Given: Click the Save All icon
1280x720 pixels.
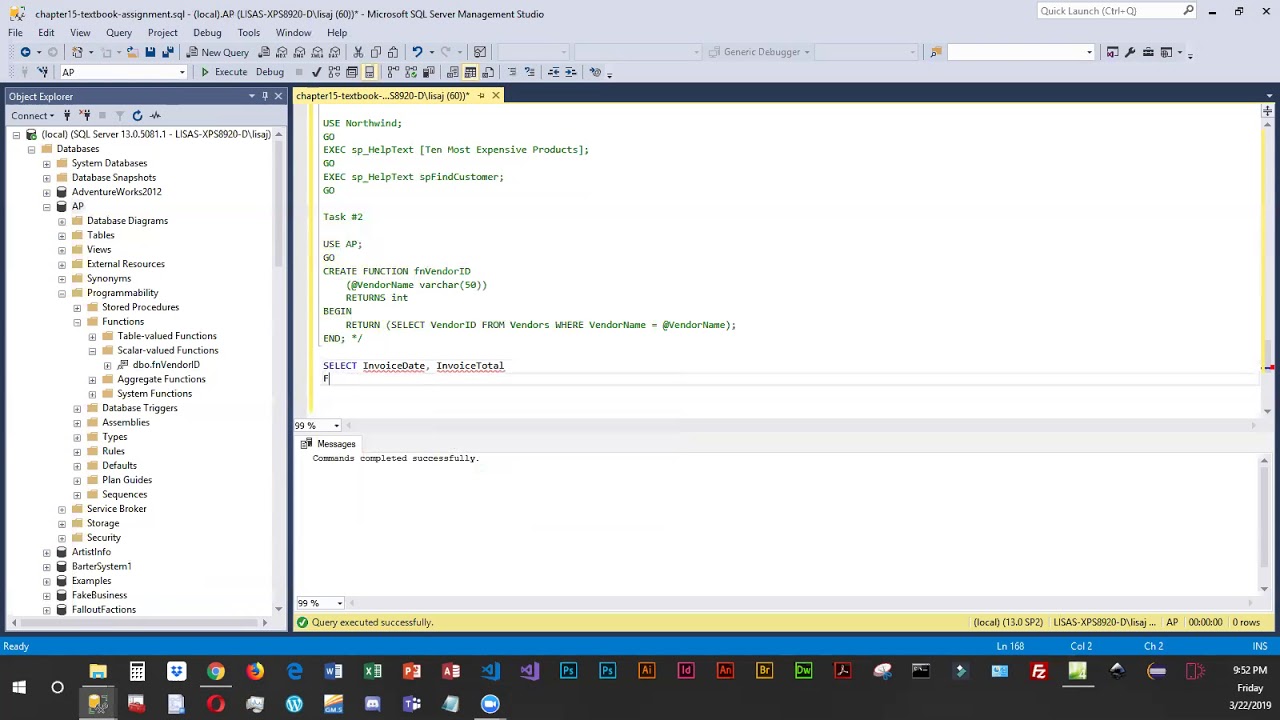Looking at the screenshot, I should pyautogui.click(x=167, y=52).
